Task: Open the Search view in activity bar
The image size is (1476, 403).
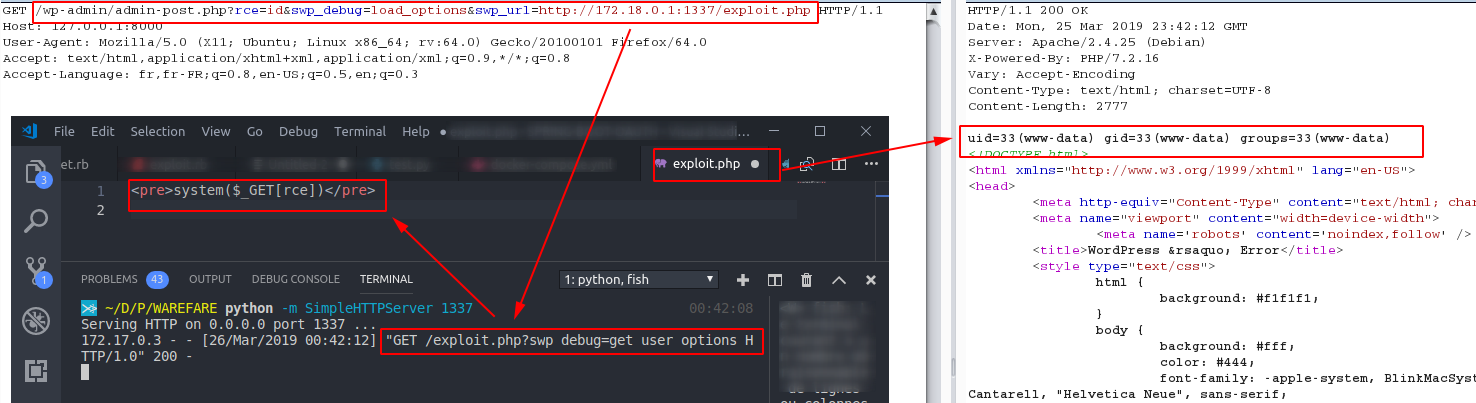Action: [x=36, y=220]
